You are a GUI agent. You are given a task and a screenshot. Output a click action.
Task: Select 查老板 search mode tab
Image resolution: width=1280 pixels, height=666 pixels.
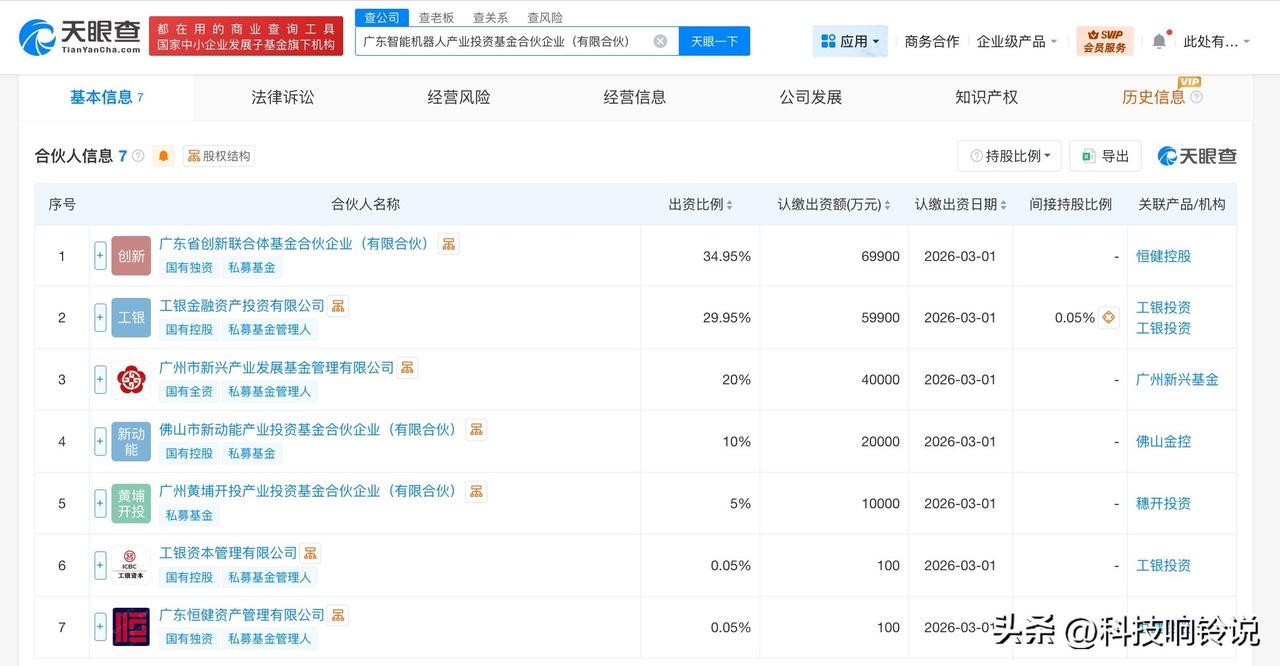point(436,17)
